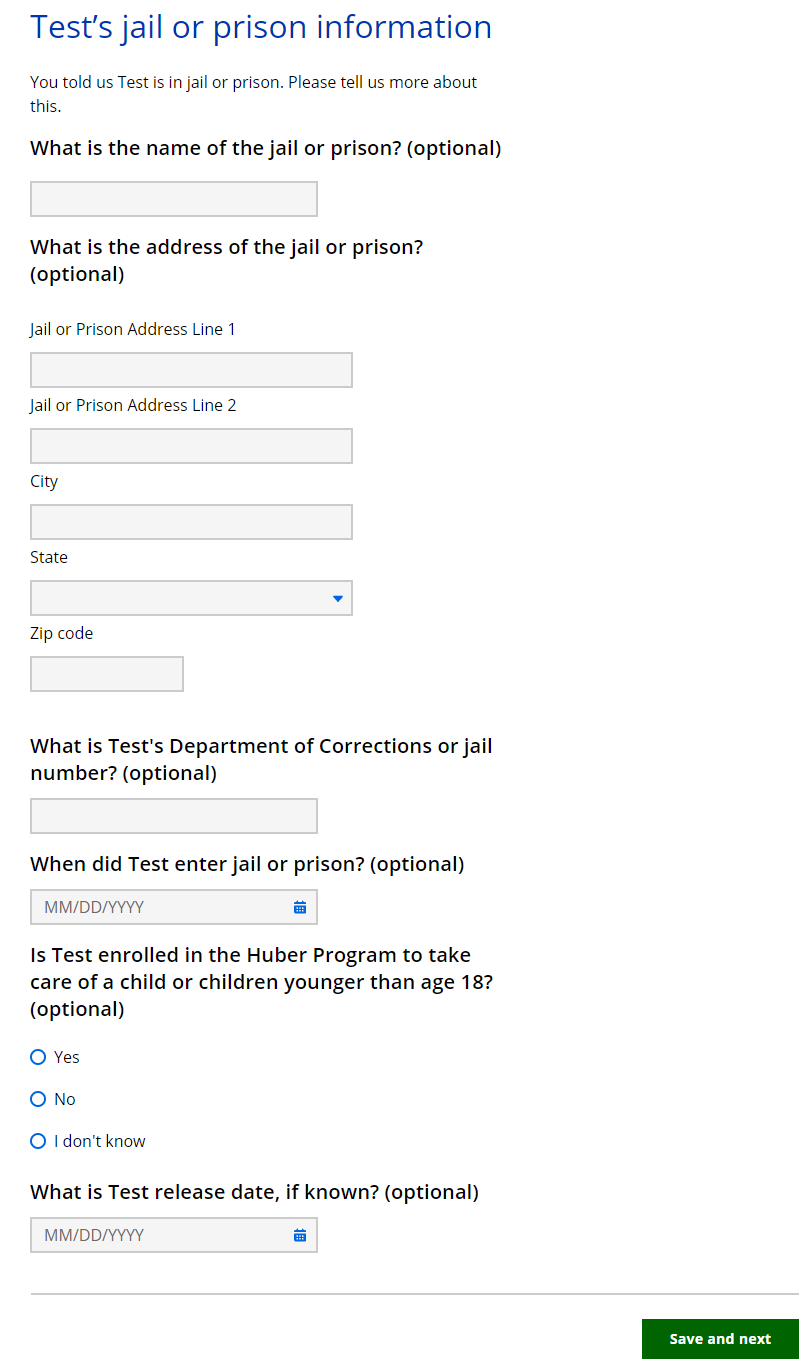Click Jail or Prison Address Line 2 field
Viewport: 811px width, 1371px height.
[x=191, y=446]
